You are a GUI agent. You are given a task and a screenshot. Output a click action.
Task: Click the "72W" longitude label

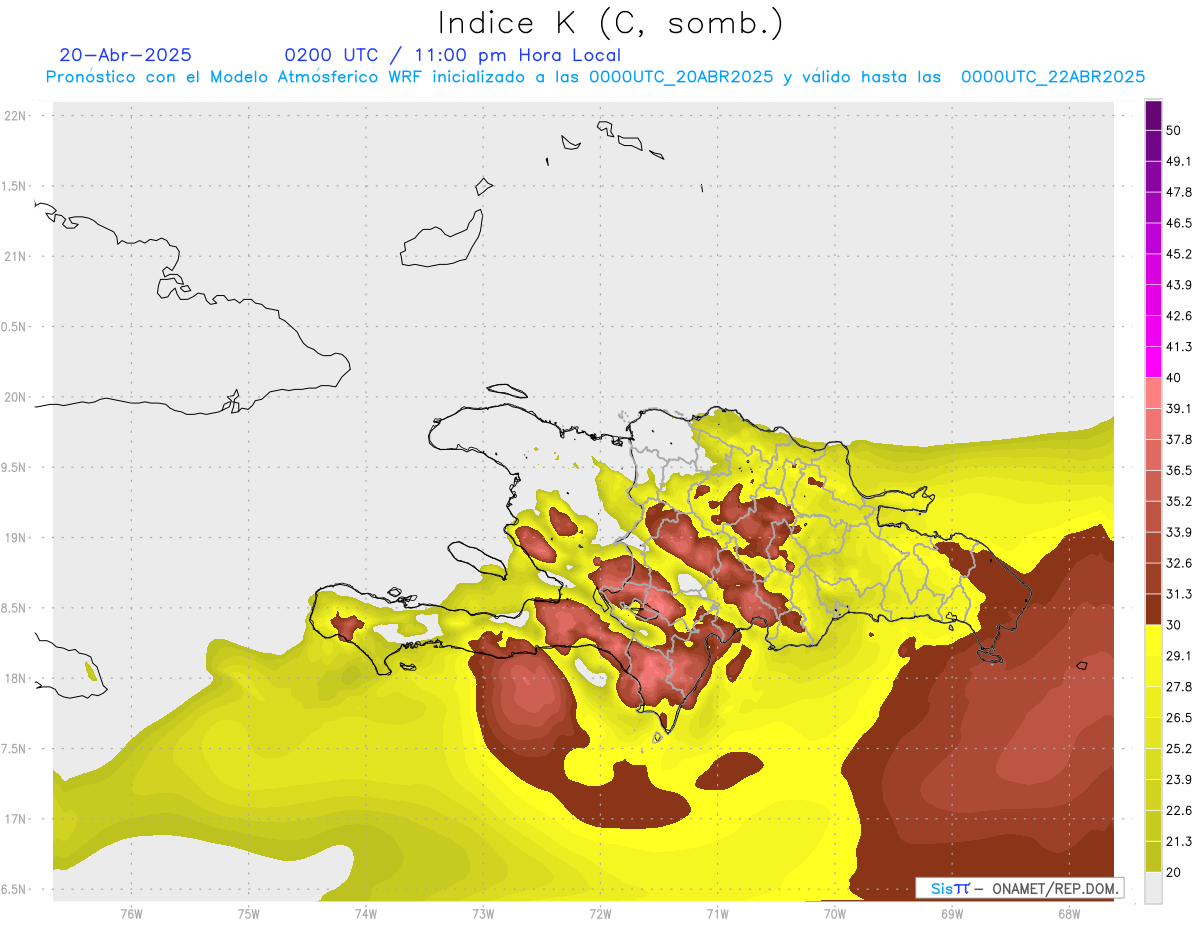click(600, 913)
